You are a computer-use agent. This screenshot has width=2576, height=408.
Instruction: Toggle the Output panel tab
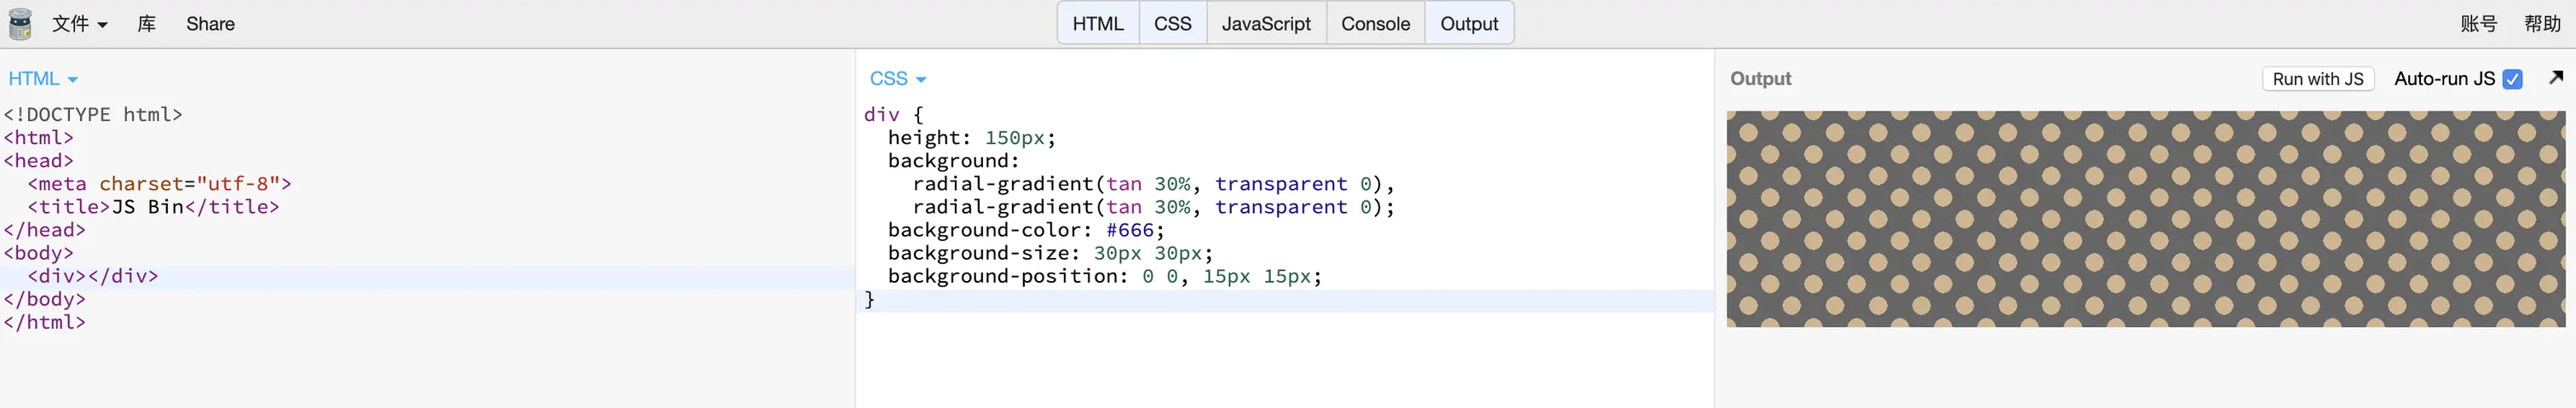1469,24
